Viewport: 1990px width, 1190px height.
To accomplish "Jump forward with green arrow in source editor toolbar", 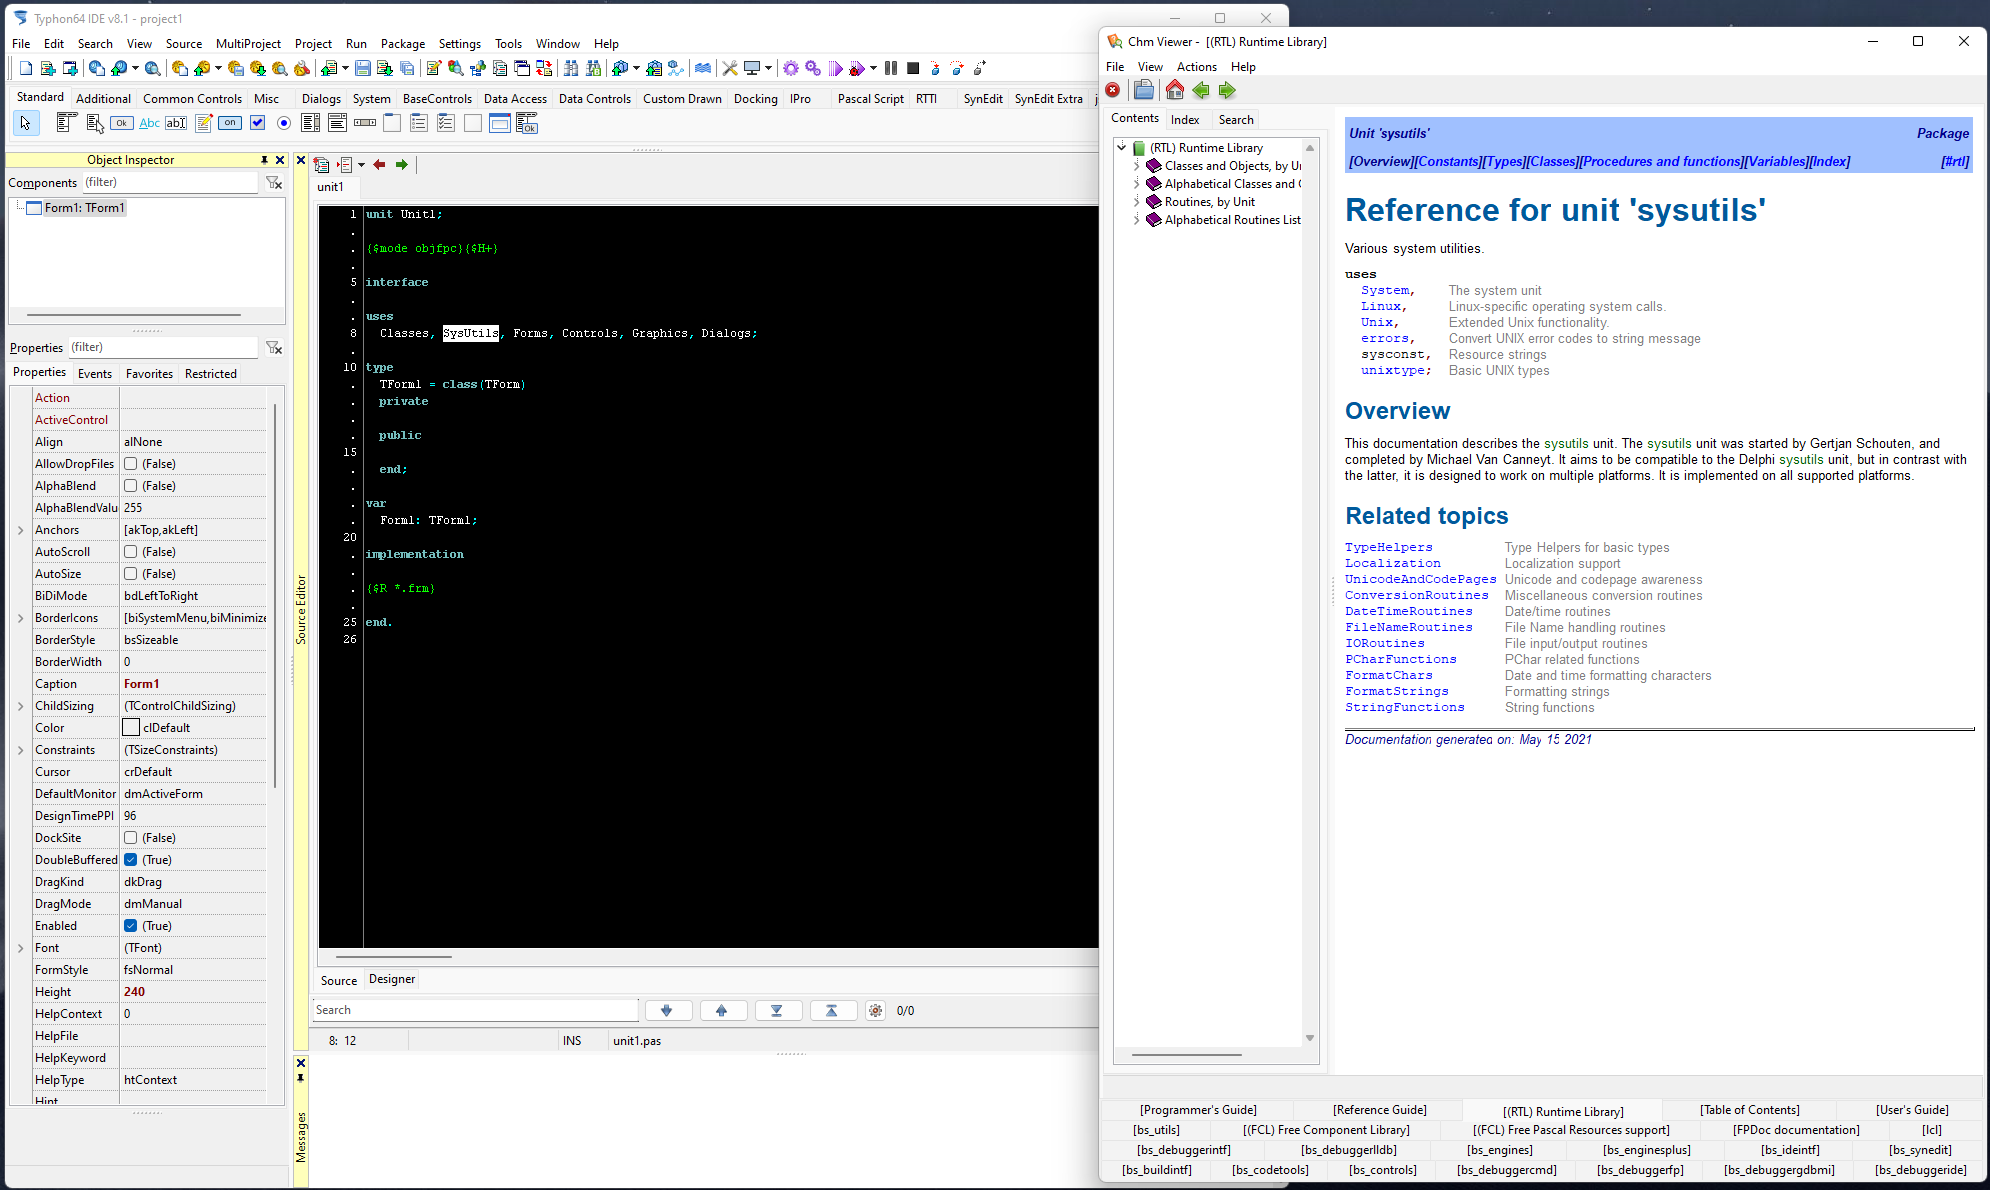I will (x=402, y=164).
